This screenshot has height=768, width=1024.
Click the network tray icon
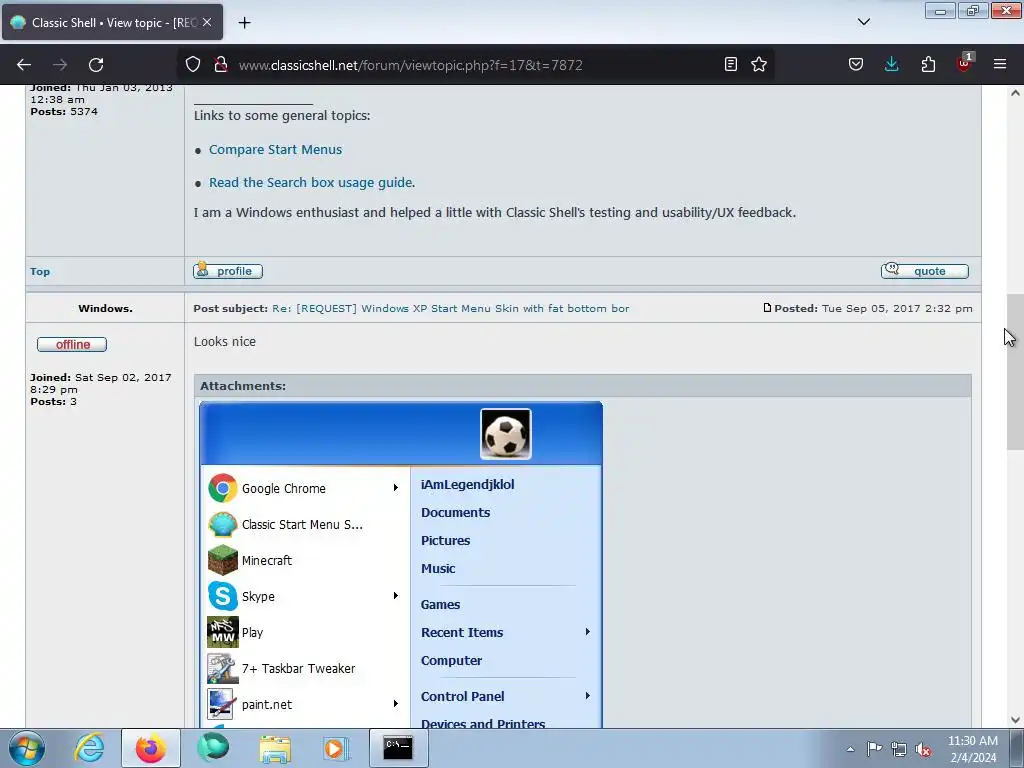[899, 749]
